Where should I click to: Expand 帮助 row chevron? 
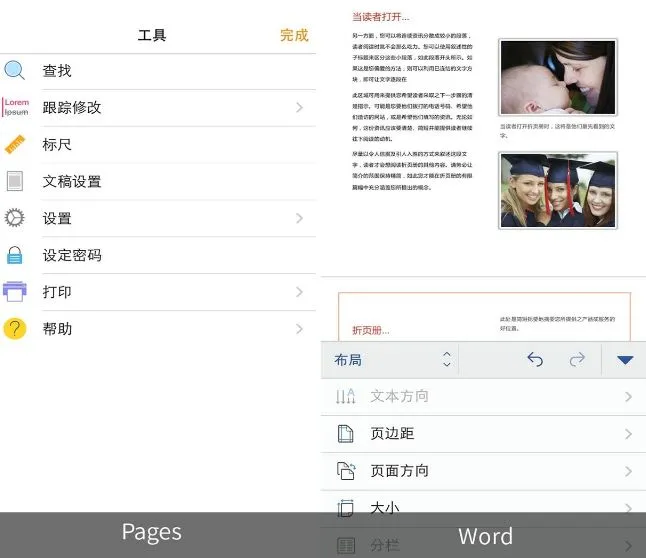pos(300,329)
